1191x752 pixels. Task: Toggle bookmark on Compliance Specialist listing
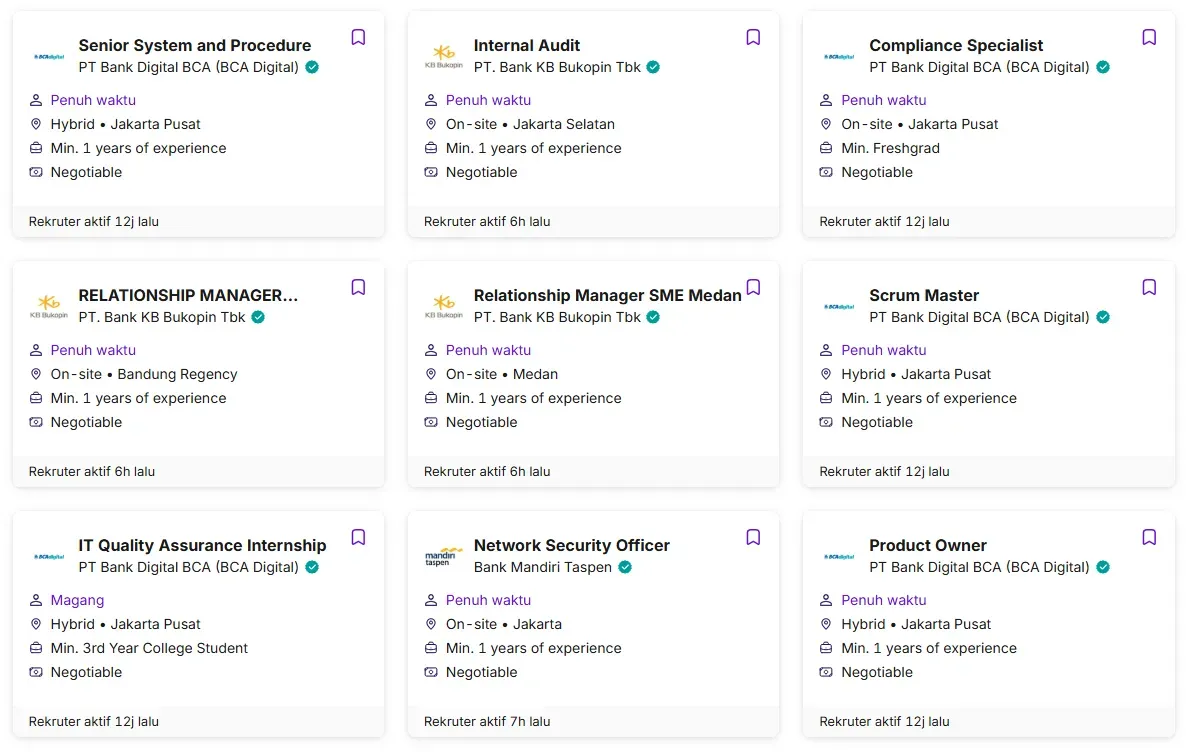(x=1149, y=38)
